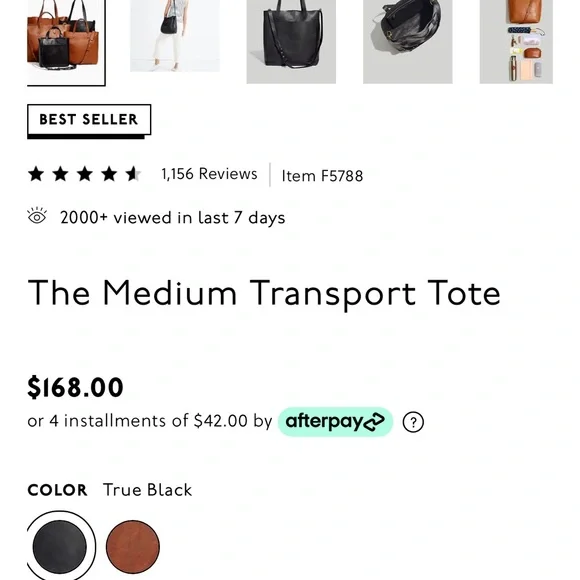View the black tote front view thumbnail
Image resolution: width=580 pixels, height=580 pixels.
(291, 42)
